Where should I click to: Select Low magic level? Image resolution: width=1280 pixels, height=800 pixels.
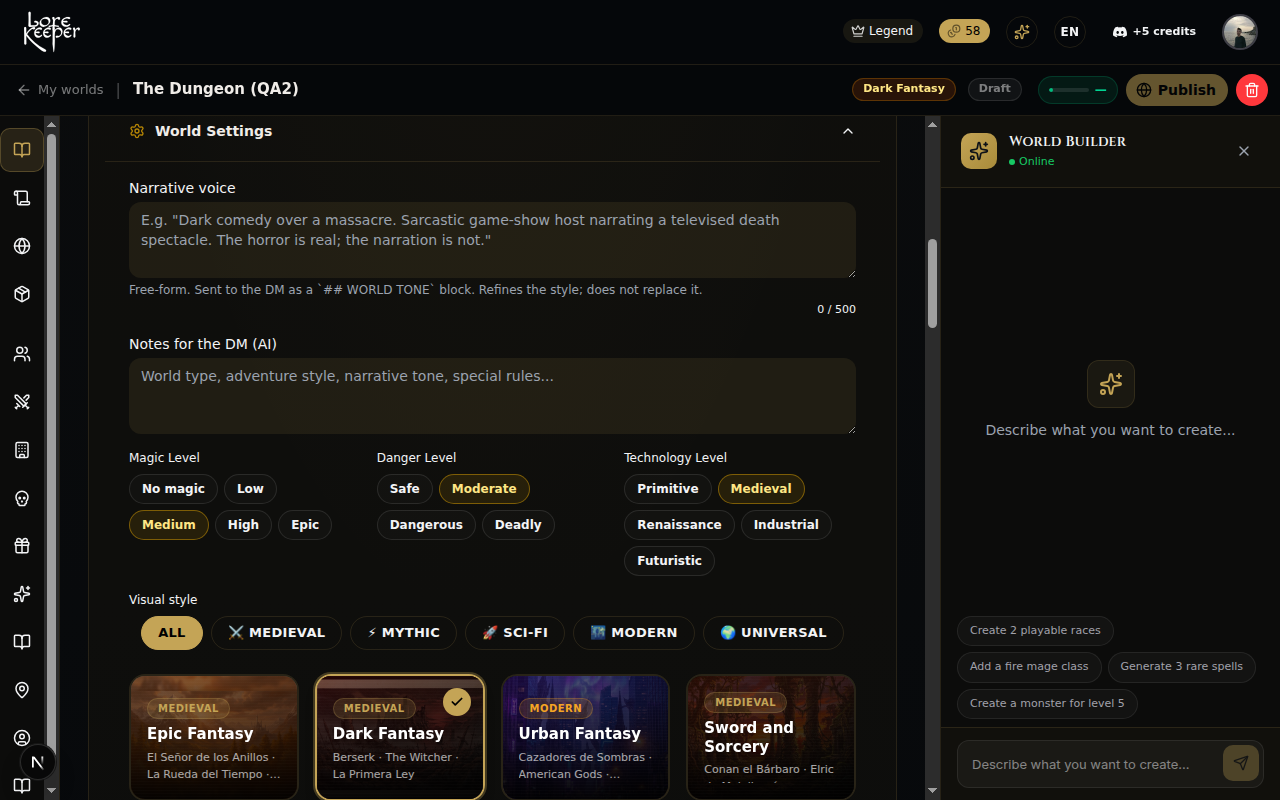(250, 489)
